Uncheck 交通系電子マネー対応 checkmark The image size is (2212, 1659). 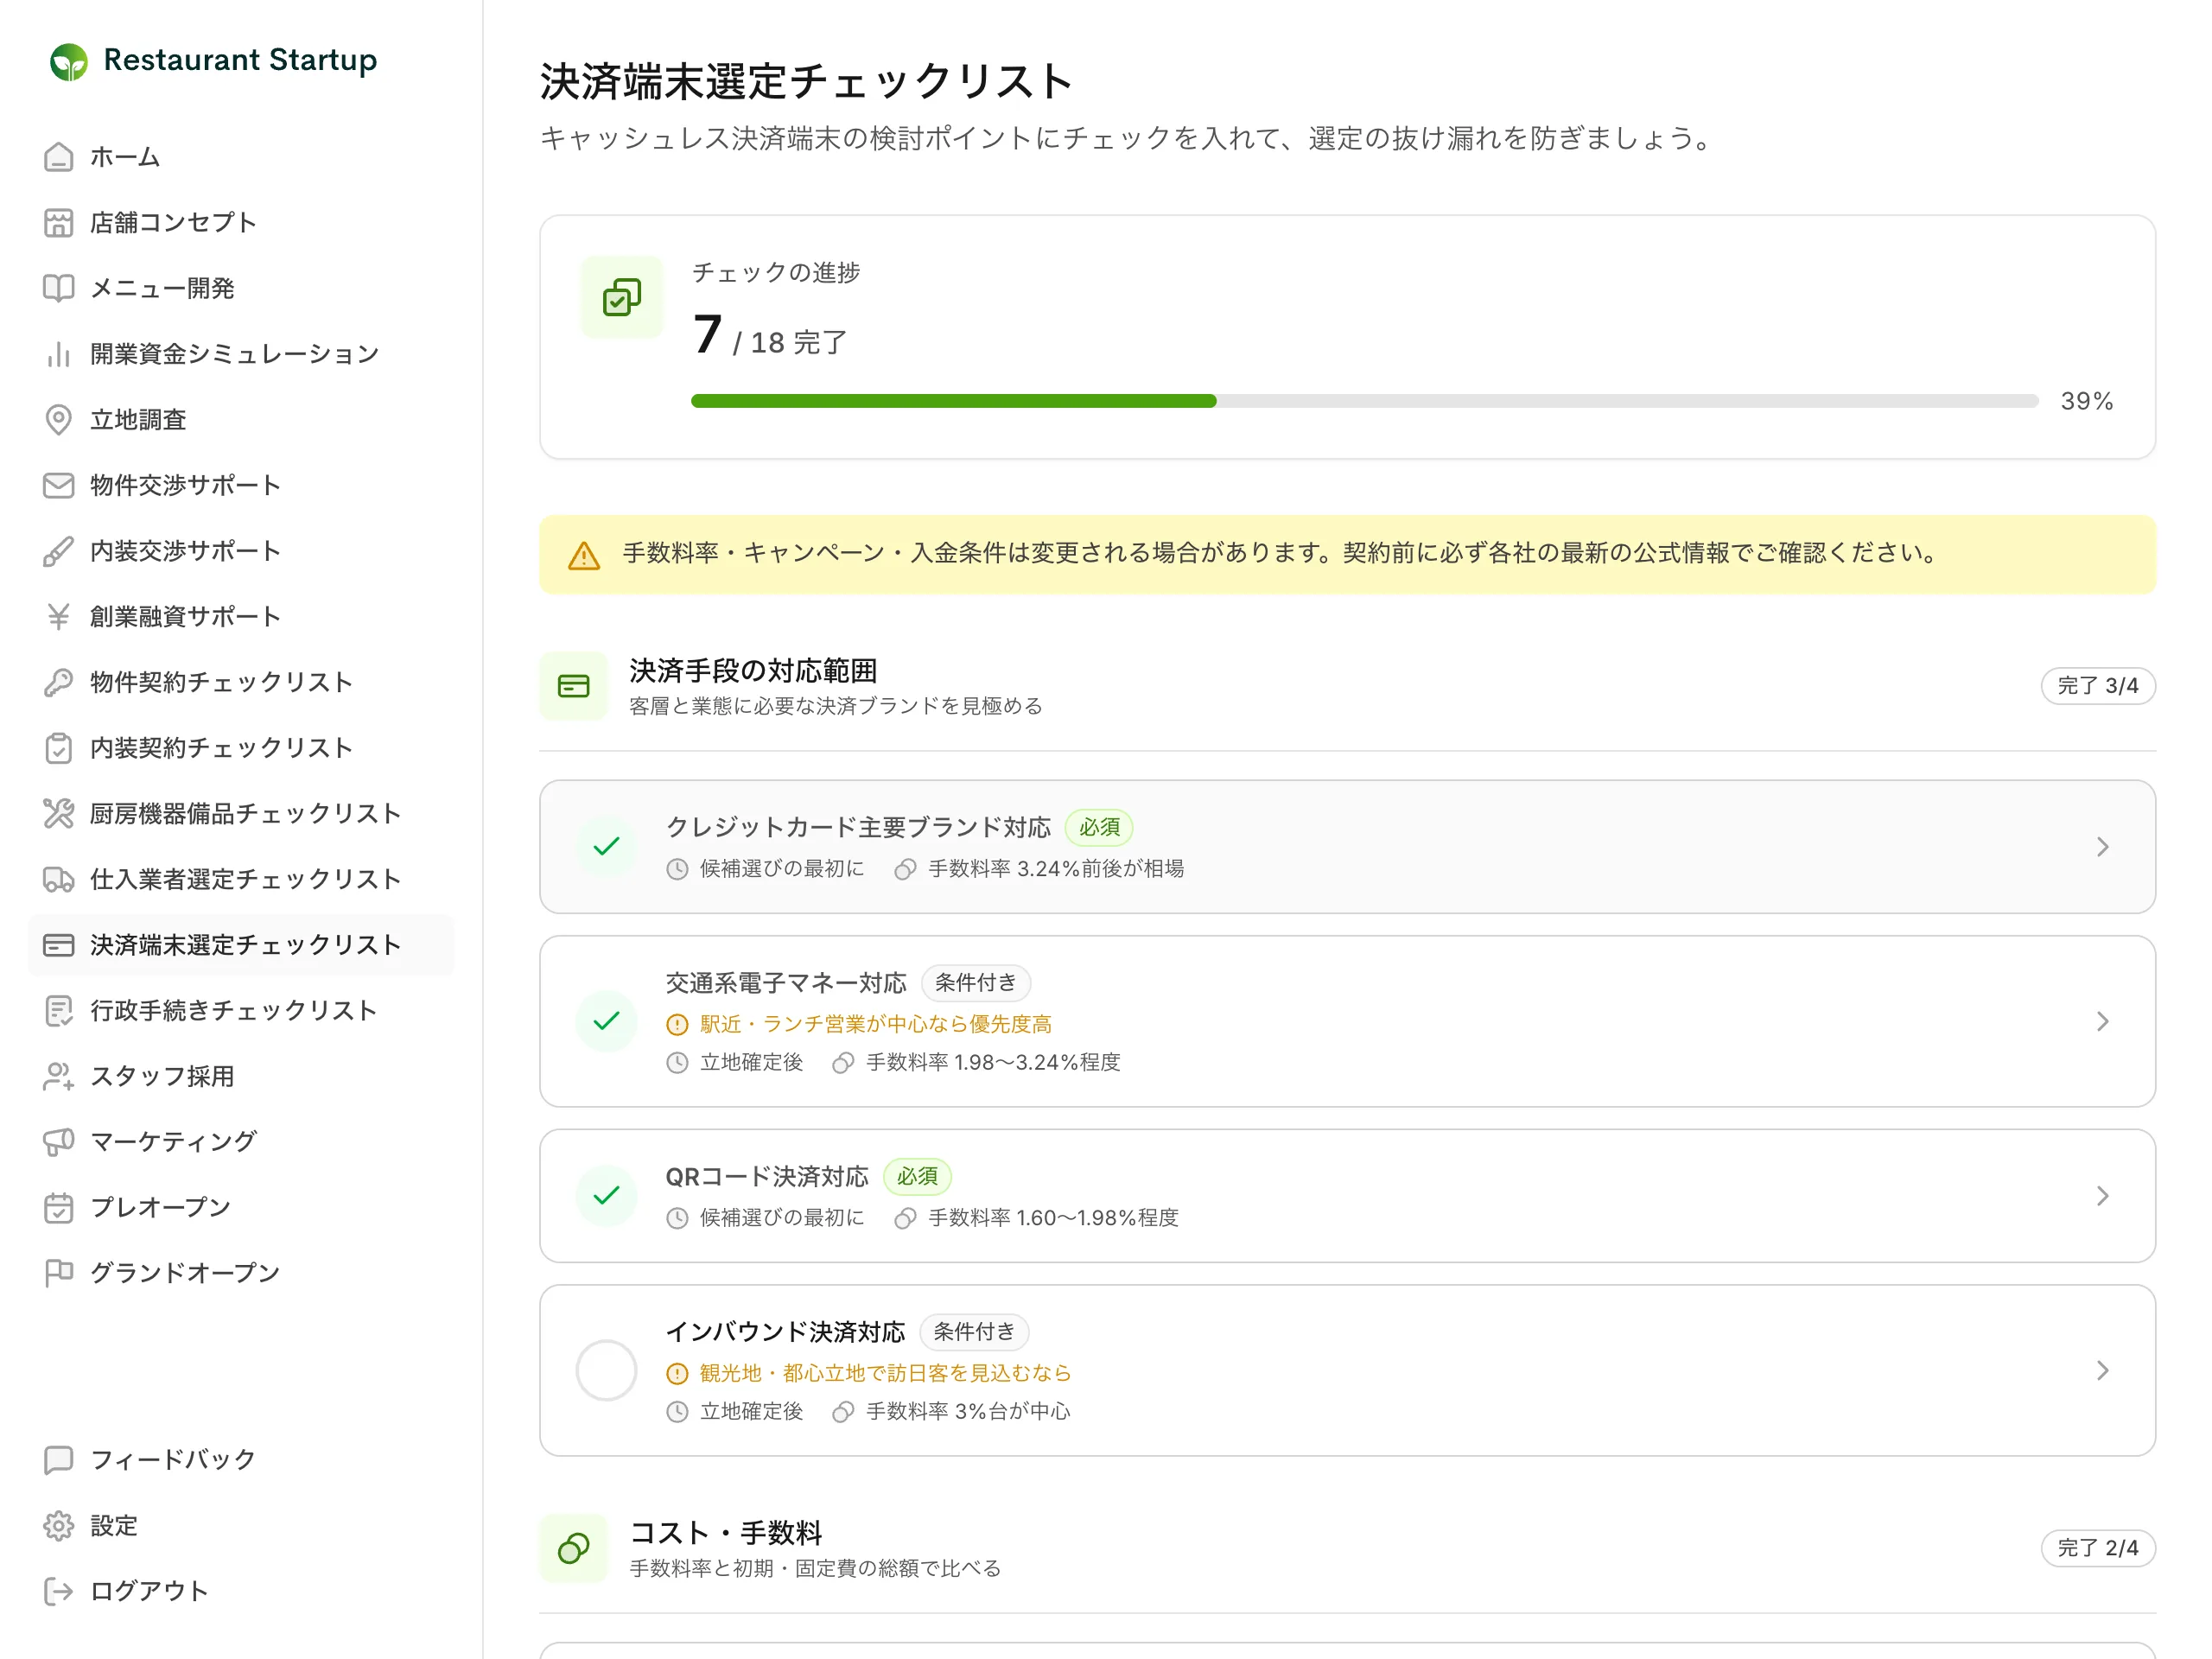(x=607, y=1021)
